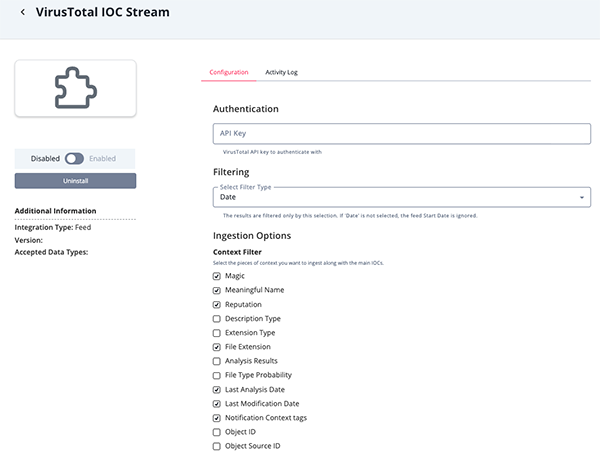This screenshot has height=454, width=600.
Task: Click the 'Enabled' label next to the switch
Action: click(x=103, y=158)
